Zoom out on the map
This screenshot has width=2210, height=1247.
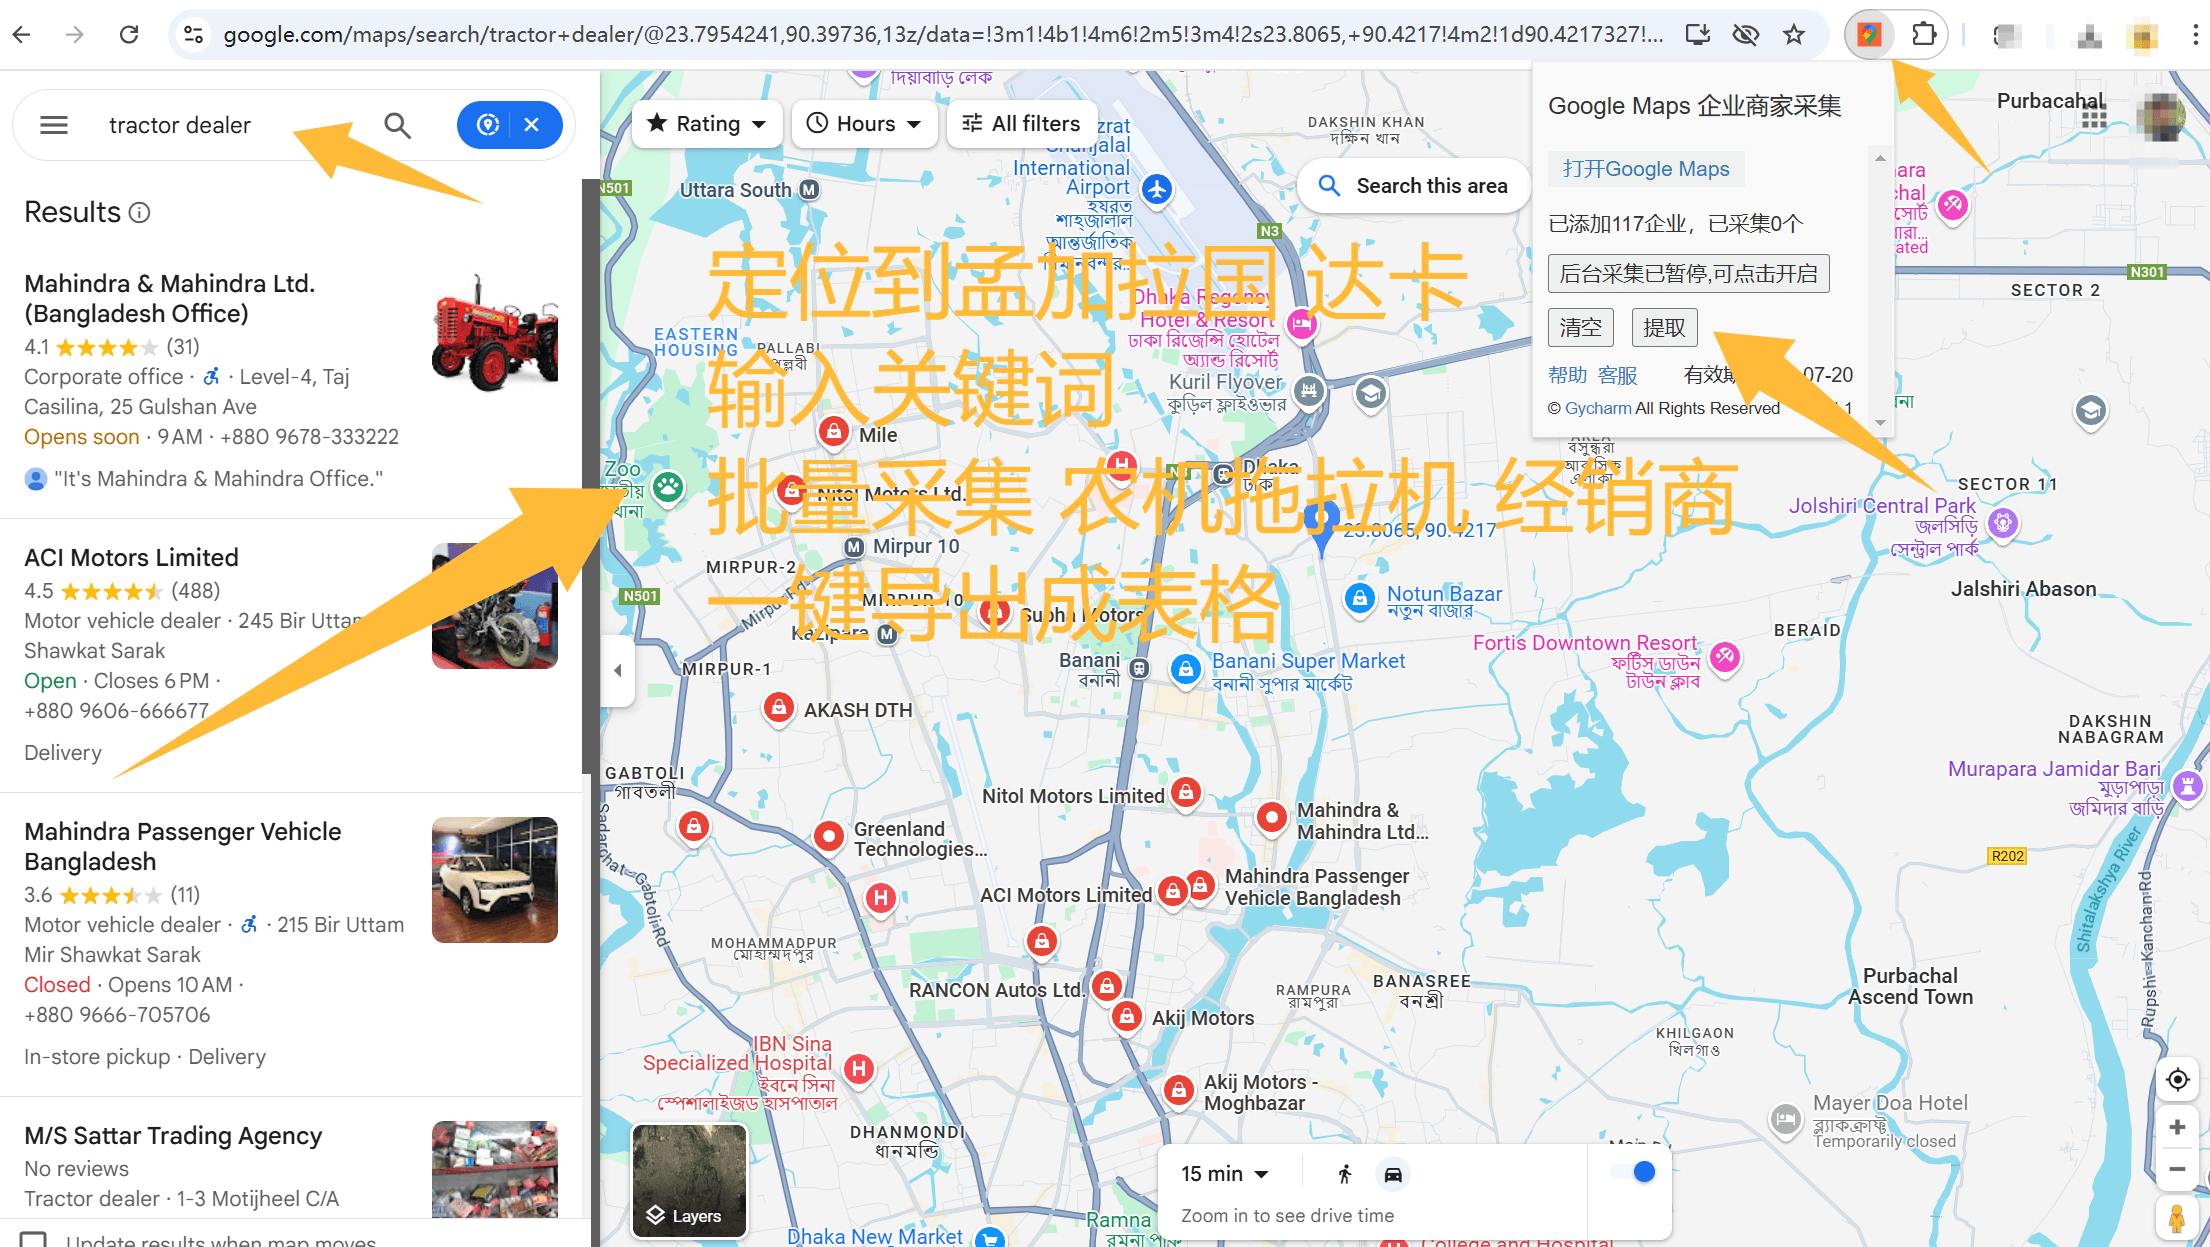(2177, 1169)
